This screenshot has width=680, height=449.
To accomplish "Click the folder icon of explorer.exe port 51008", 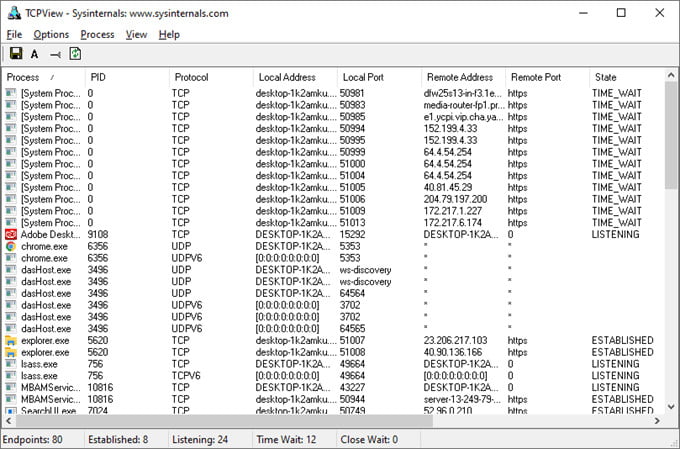I will pyautogui.click(x=11, y=352).
